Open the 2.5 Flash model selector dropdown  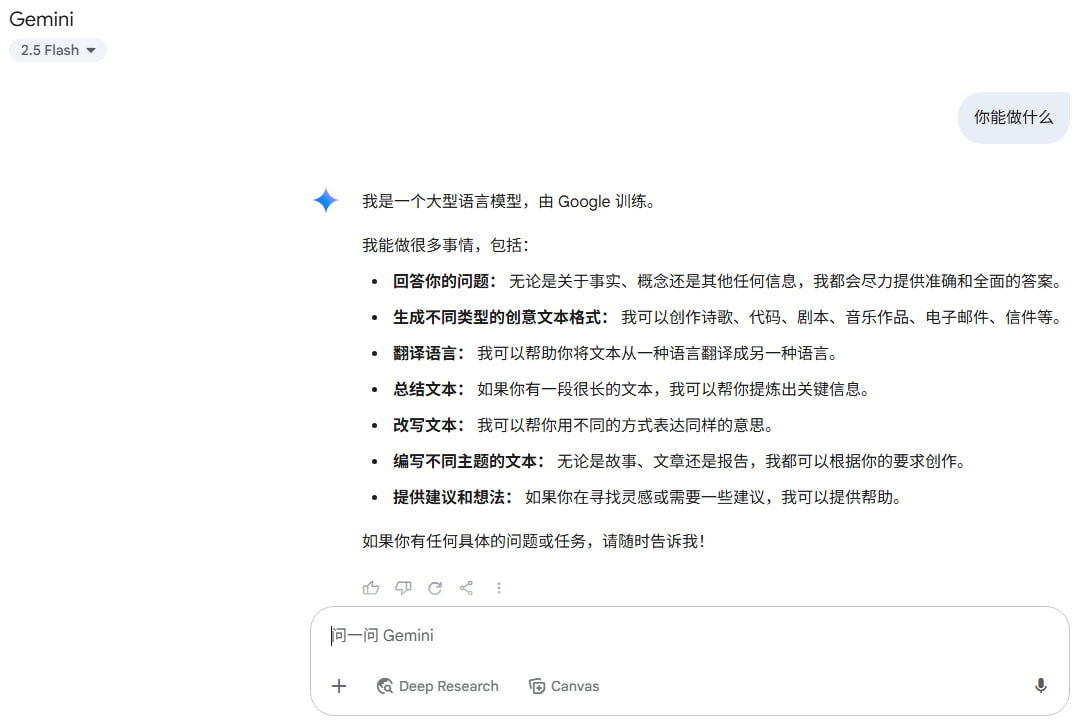tap(58, 50)
